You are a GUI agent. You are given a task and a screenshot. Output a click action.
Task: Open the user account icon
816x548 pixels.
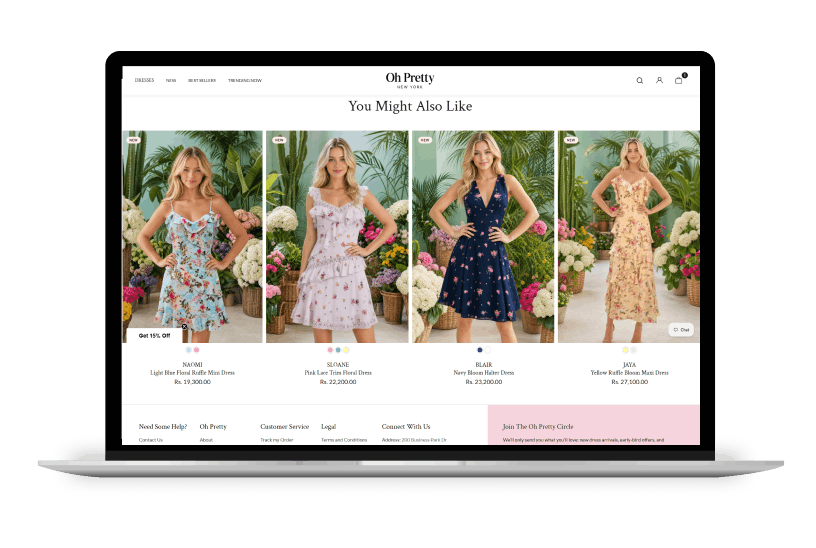tap(659, 81)
